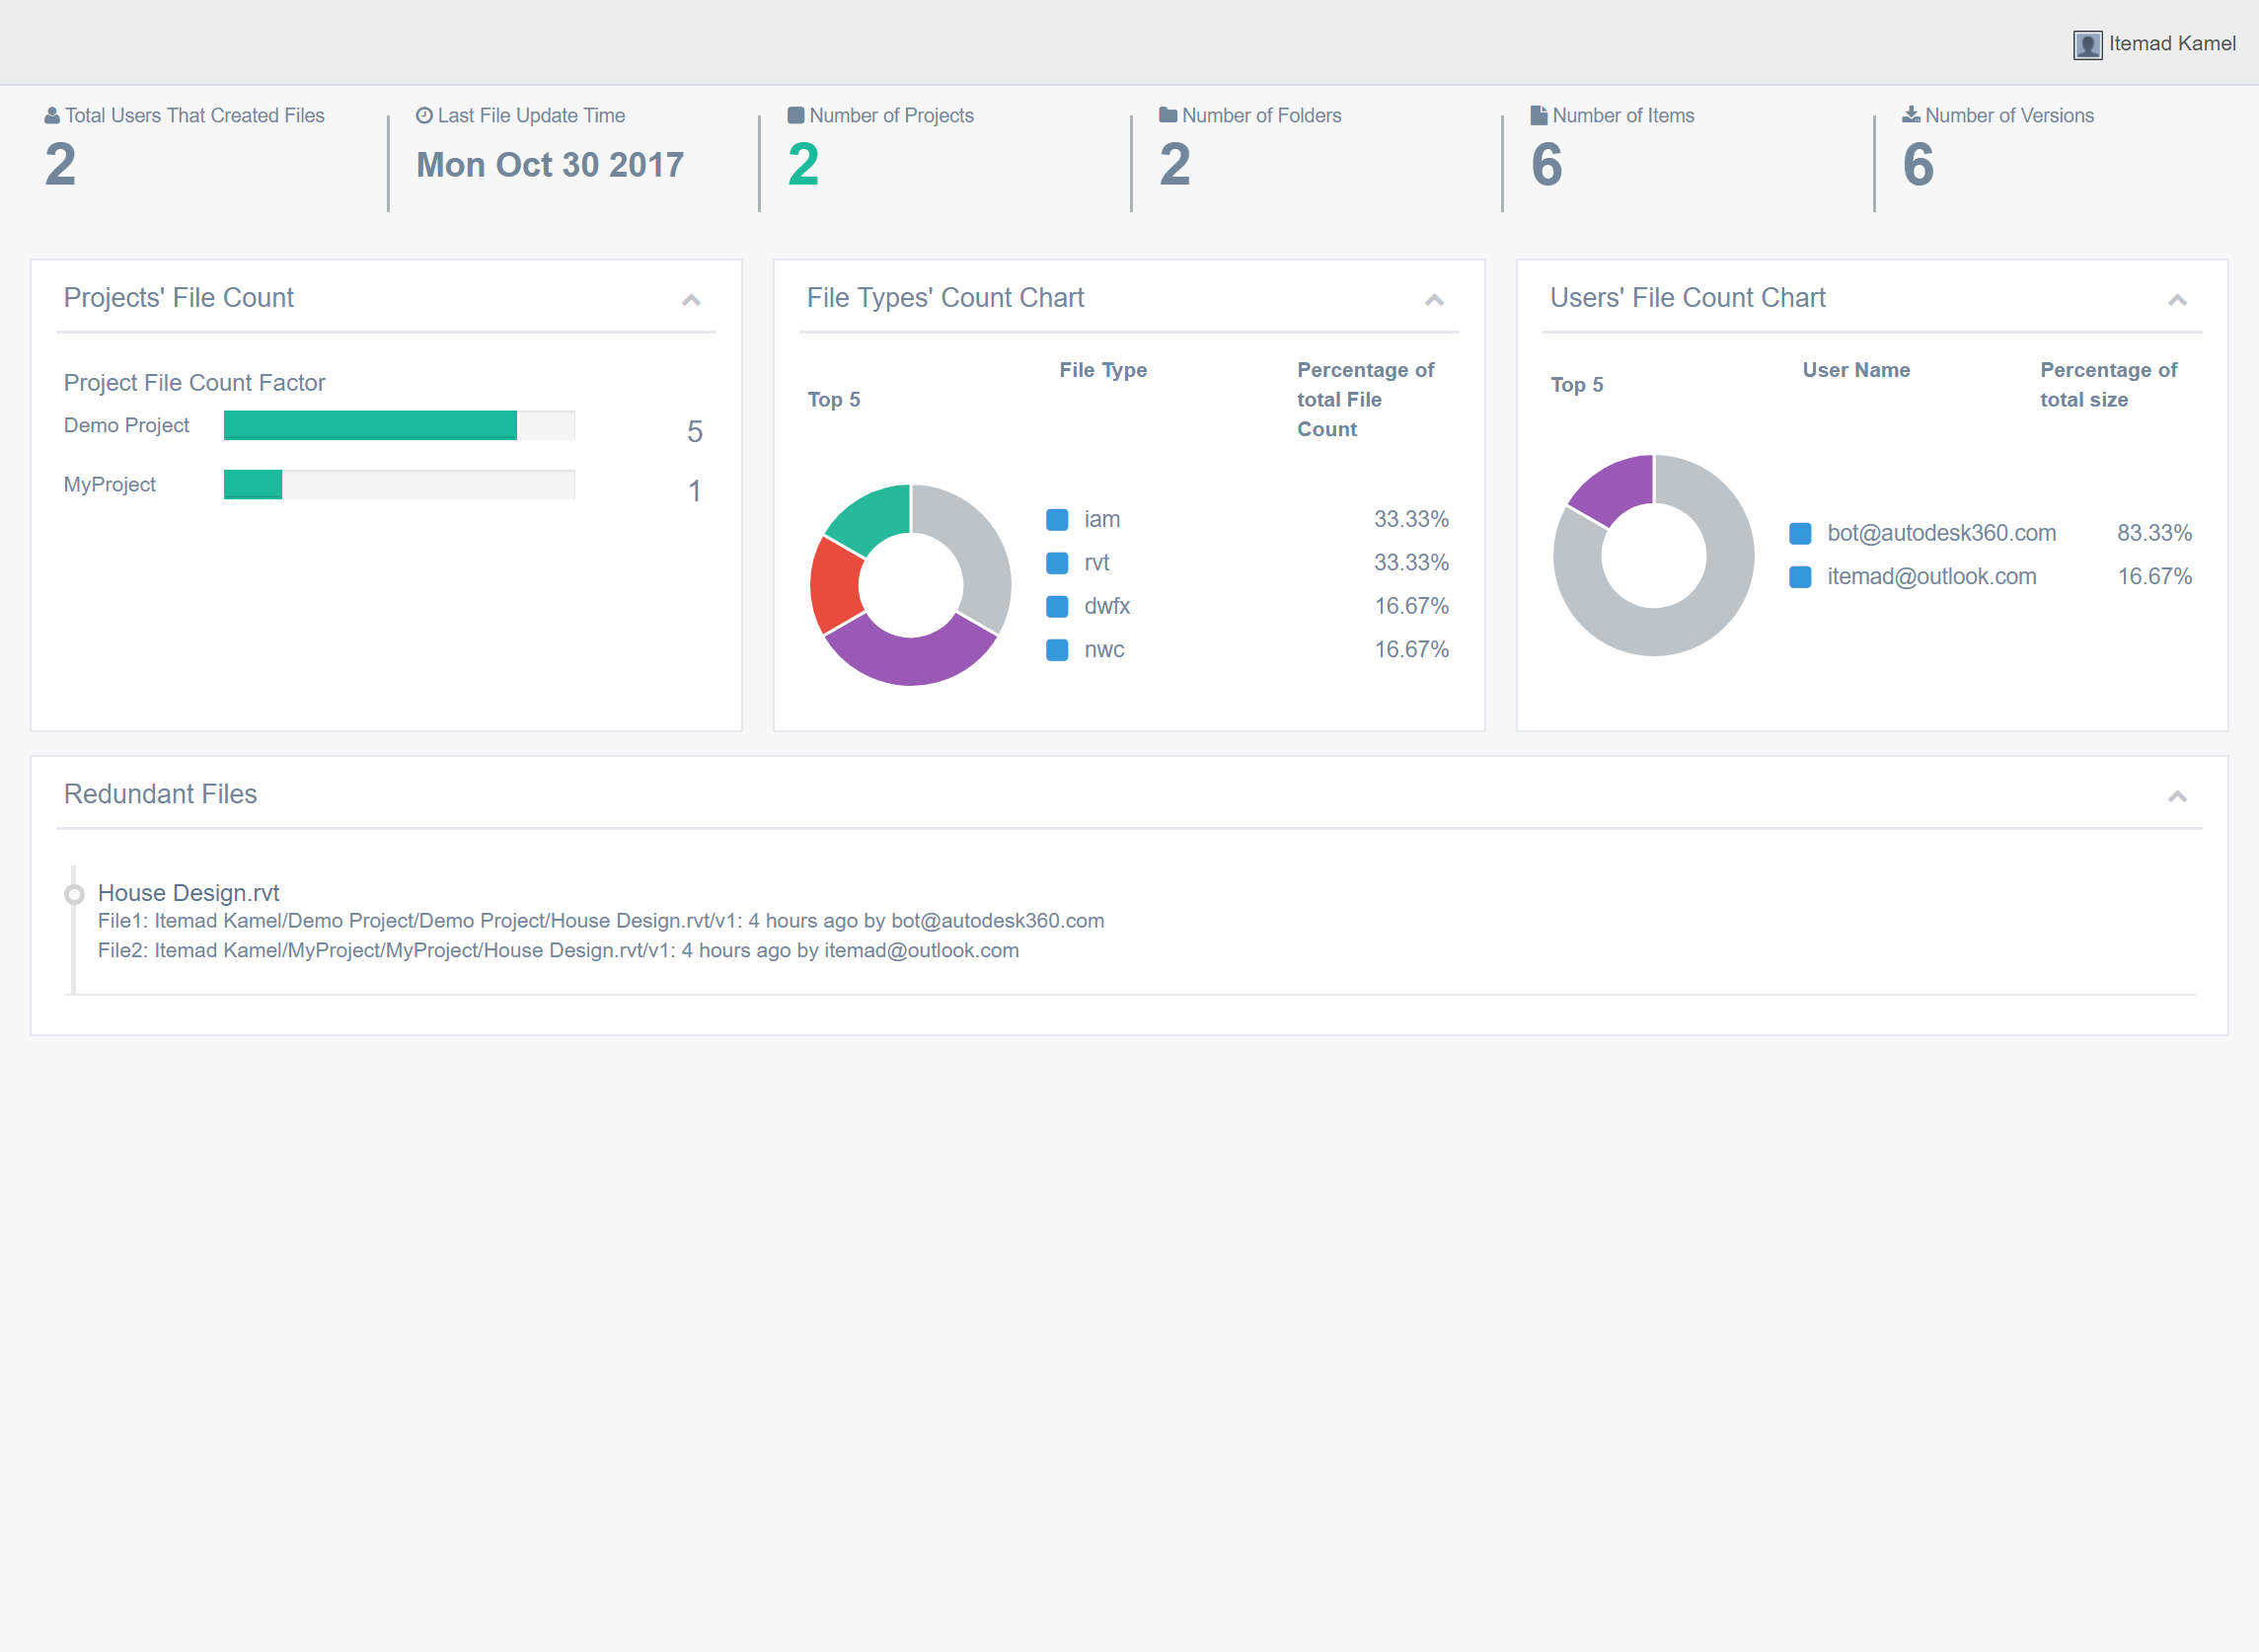Collapse the Redundant Files panel
Image resolution: width=2259 pixels, height=1652 pixels.
[2177, 796]
